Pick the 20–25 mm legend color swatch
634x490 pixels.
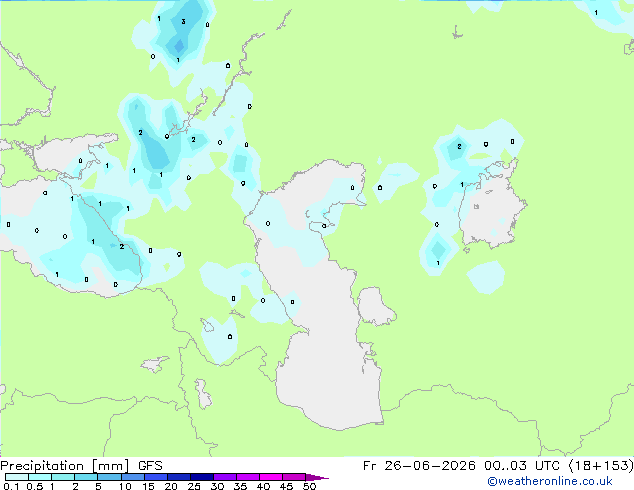(x=178, y=477)
